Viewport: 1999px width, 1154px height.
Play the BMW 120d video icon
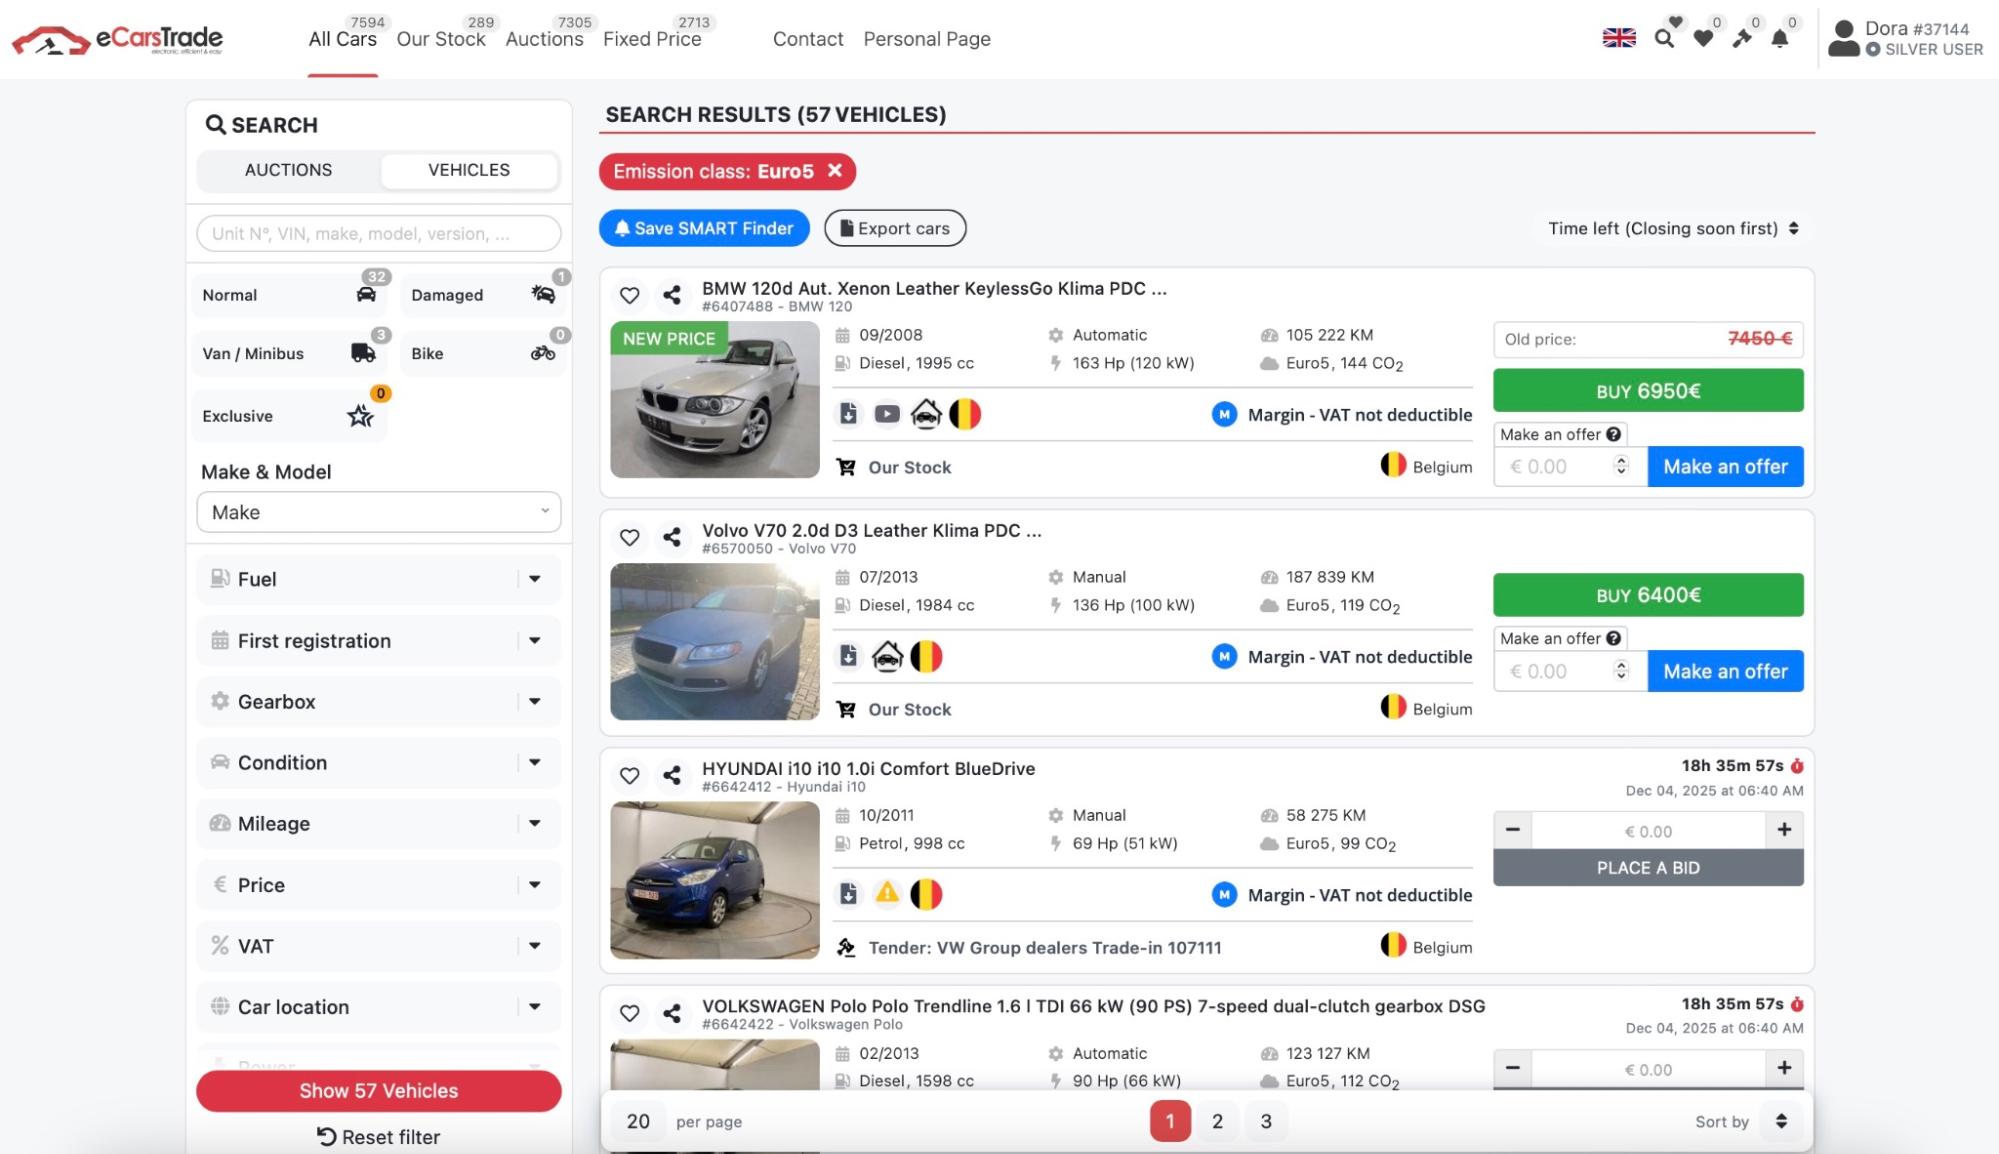(886, 414)
